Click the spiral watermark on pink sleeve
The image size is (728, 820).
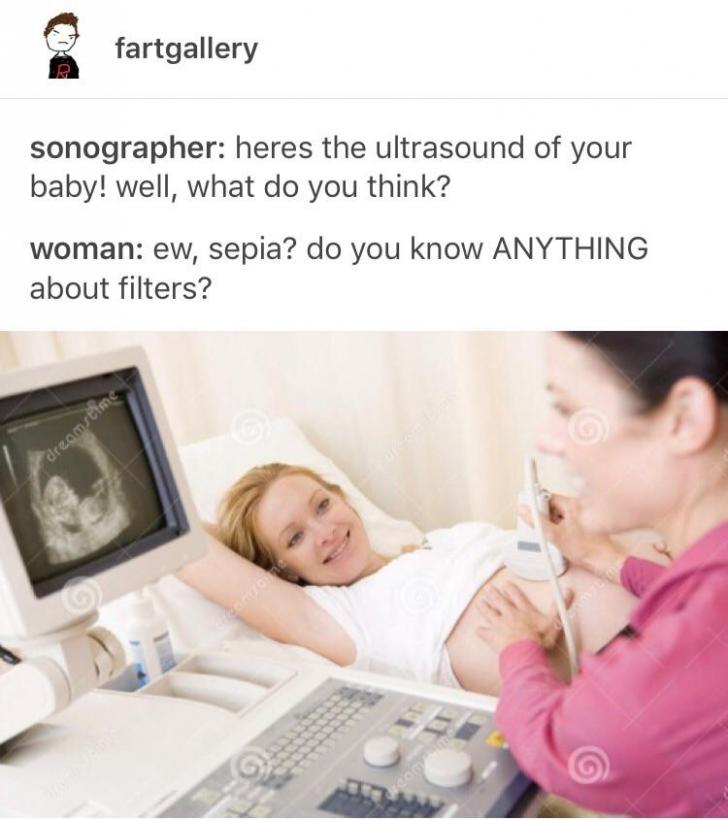[x=591, y=766]
